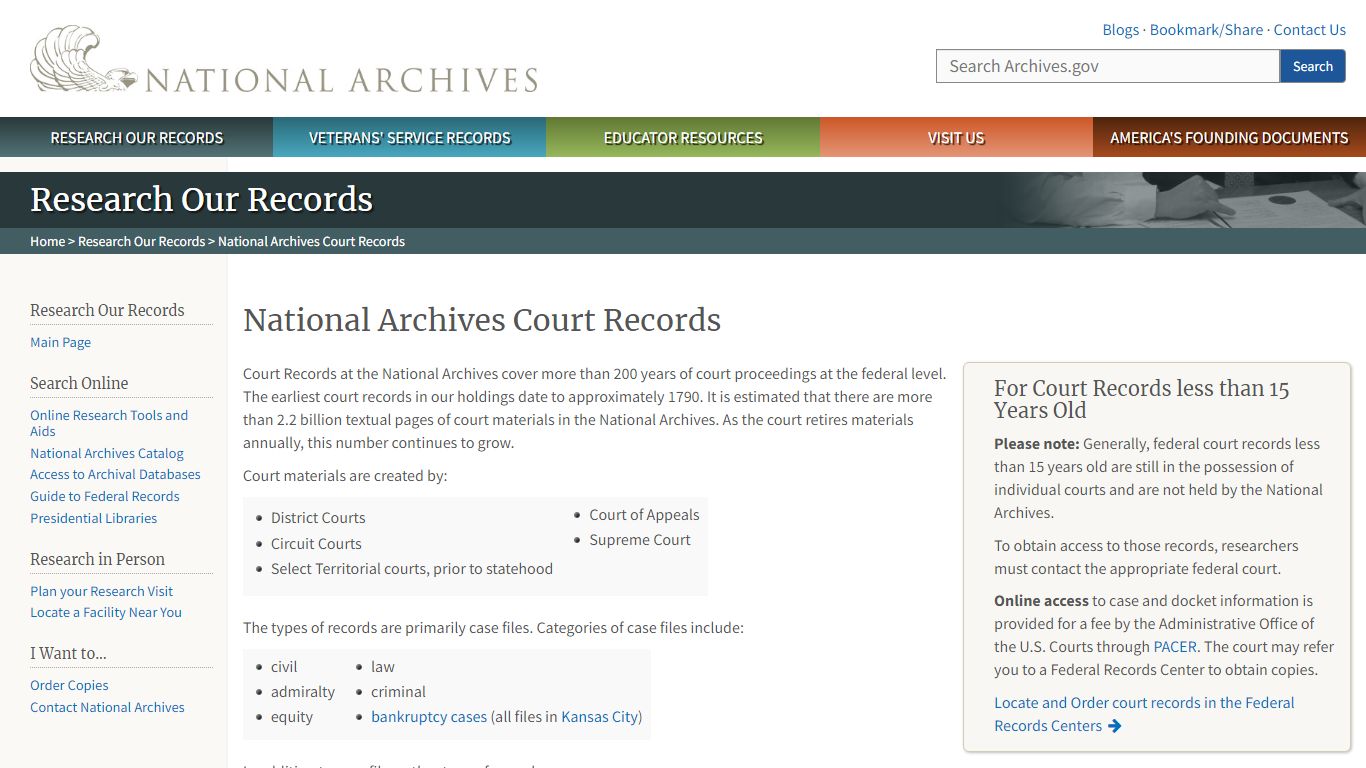Click the Search Online sidebar heading
Screen dimensions: 1366x768
point(79,383)
